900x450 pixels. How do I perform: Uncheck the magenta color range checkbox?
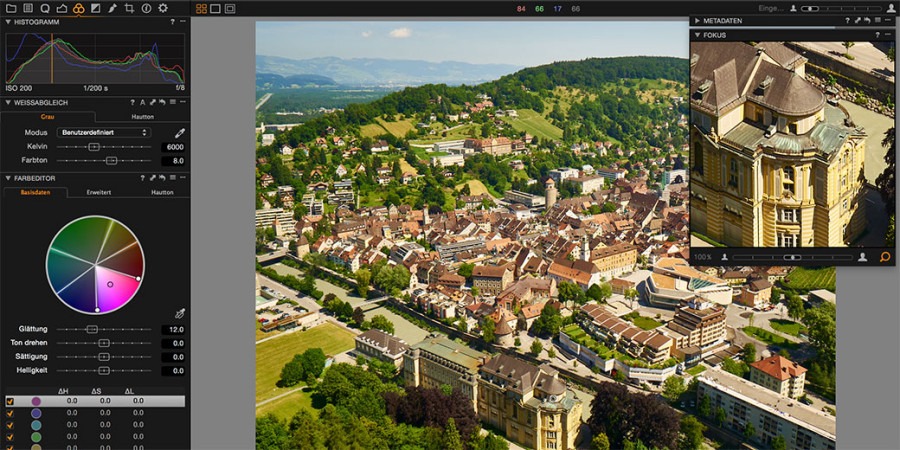coord(10,401)
